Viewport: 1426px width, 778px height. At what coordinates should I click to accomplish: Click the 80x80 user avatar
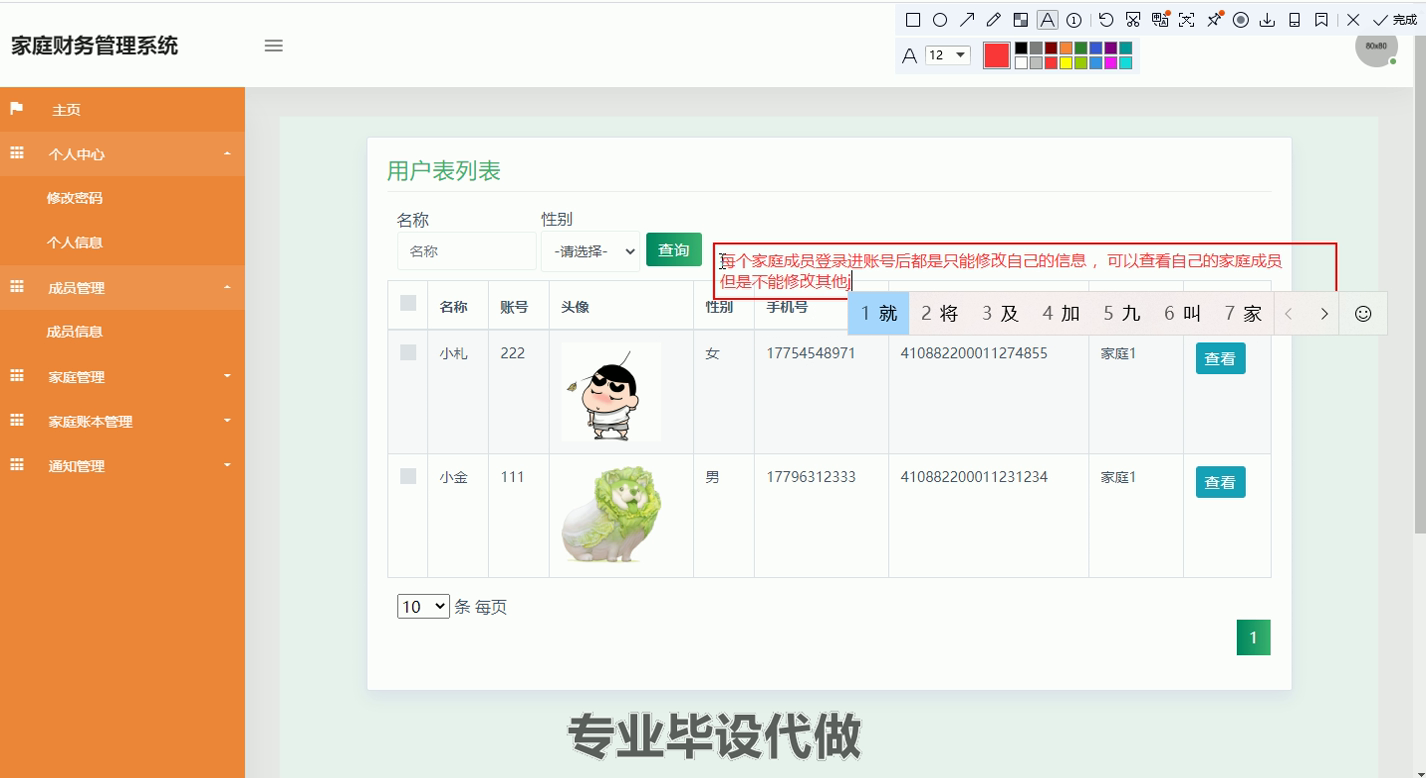[1376, 46]
